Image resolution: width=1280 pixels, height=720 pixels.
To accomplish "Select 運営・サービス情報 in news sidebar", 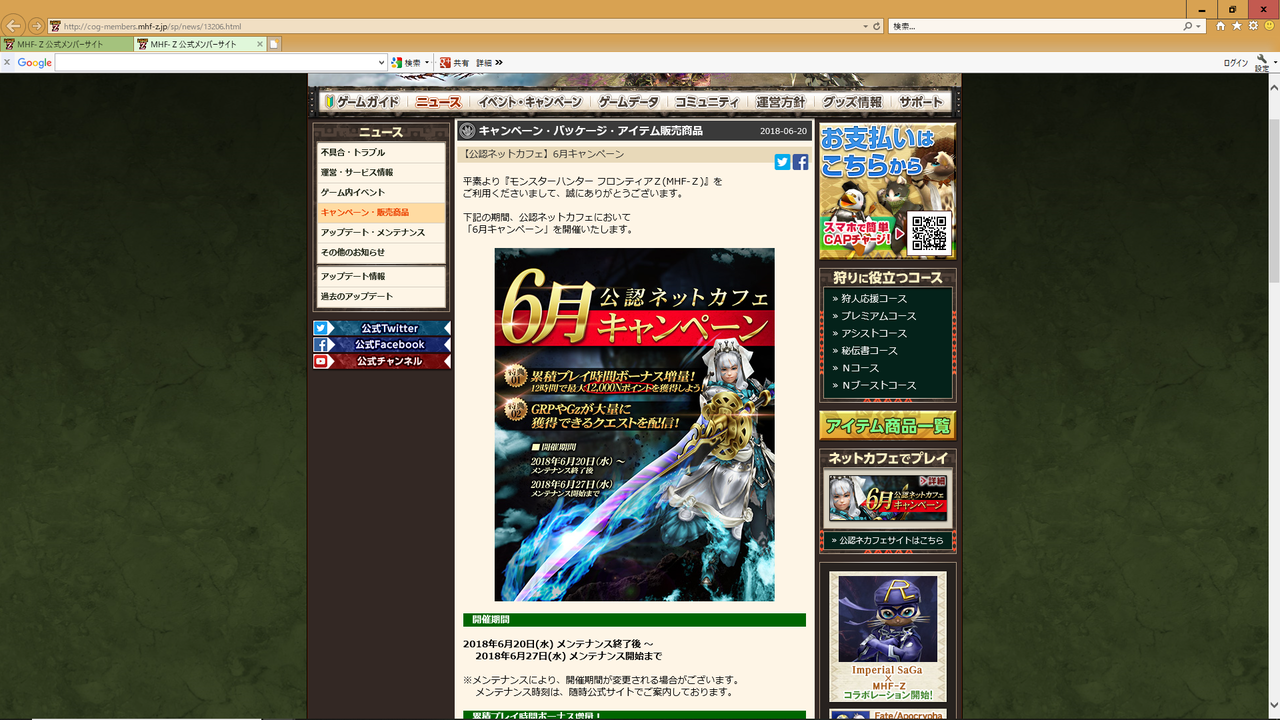I will click(x=381, y=173).
